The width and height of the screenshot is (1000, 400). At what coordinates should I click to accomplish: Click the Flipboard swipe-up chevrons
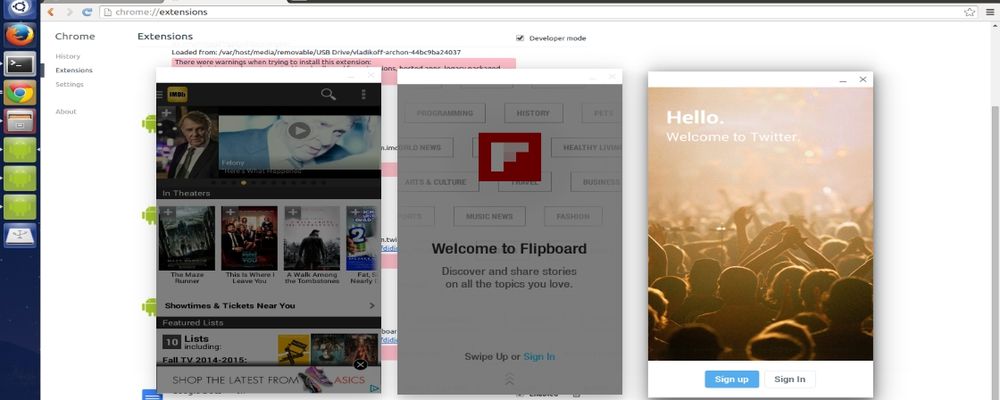(509, 380)
